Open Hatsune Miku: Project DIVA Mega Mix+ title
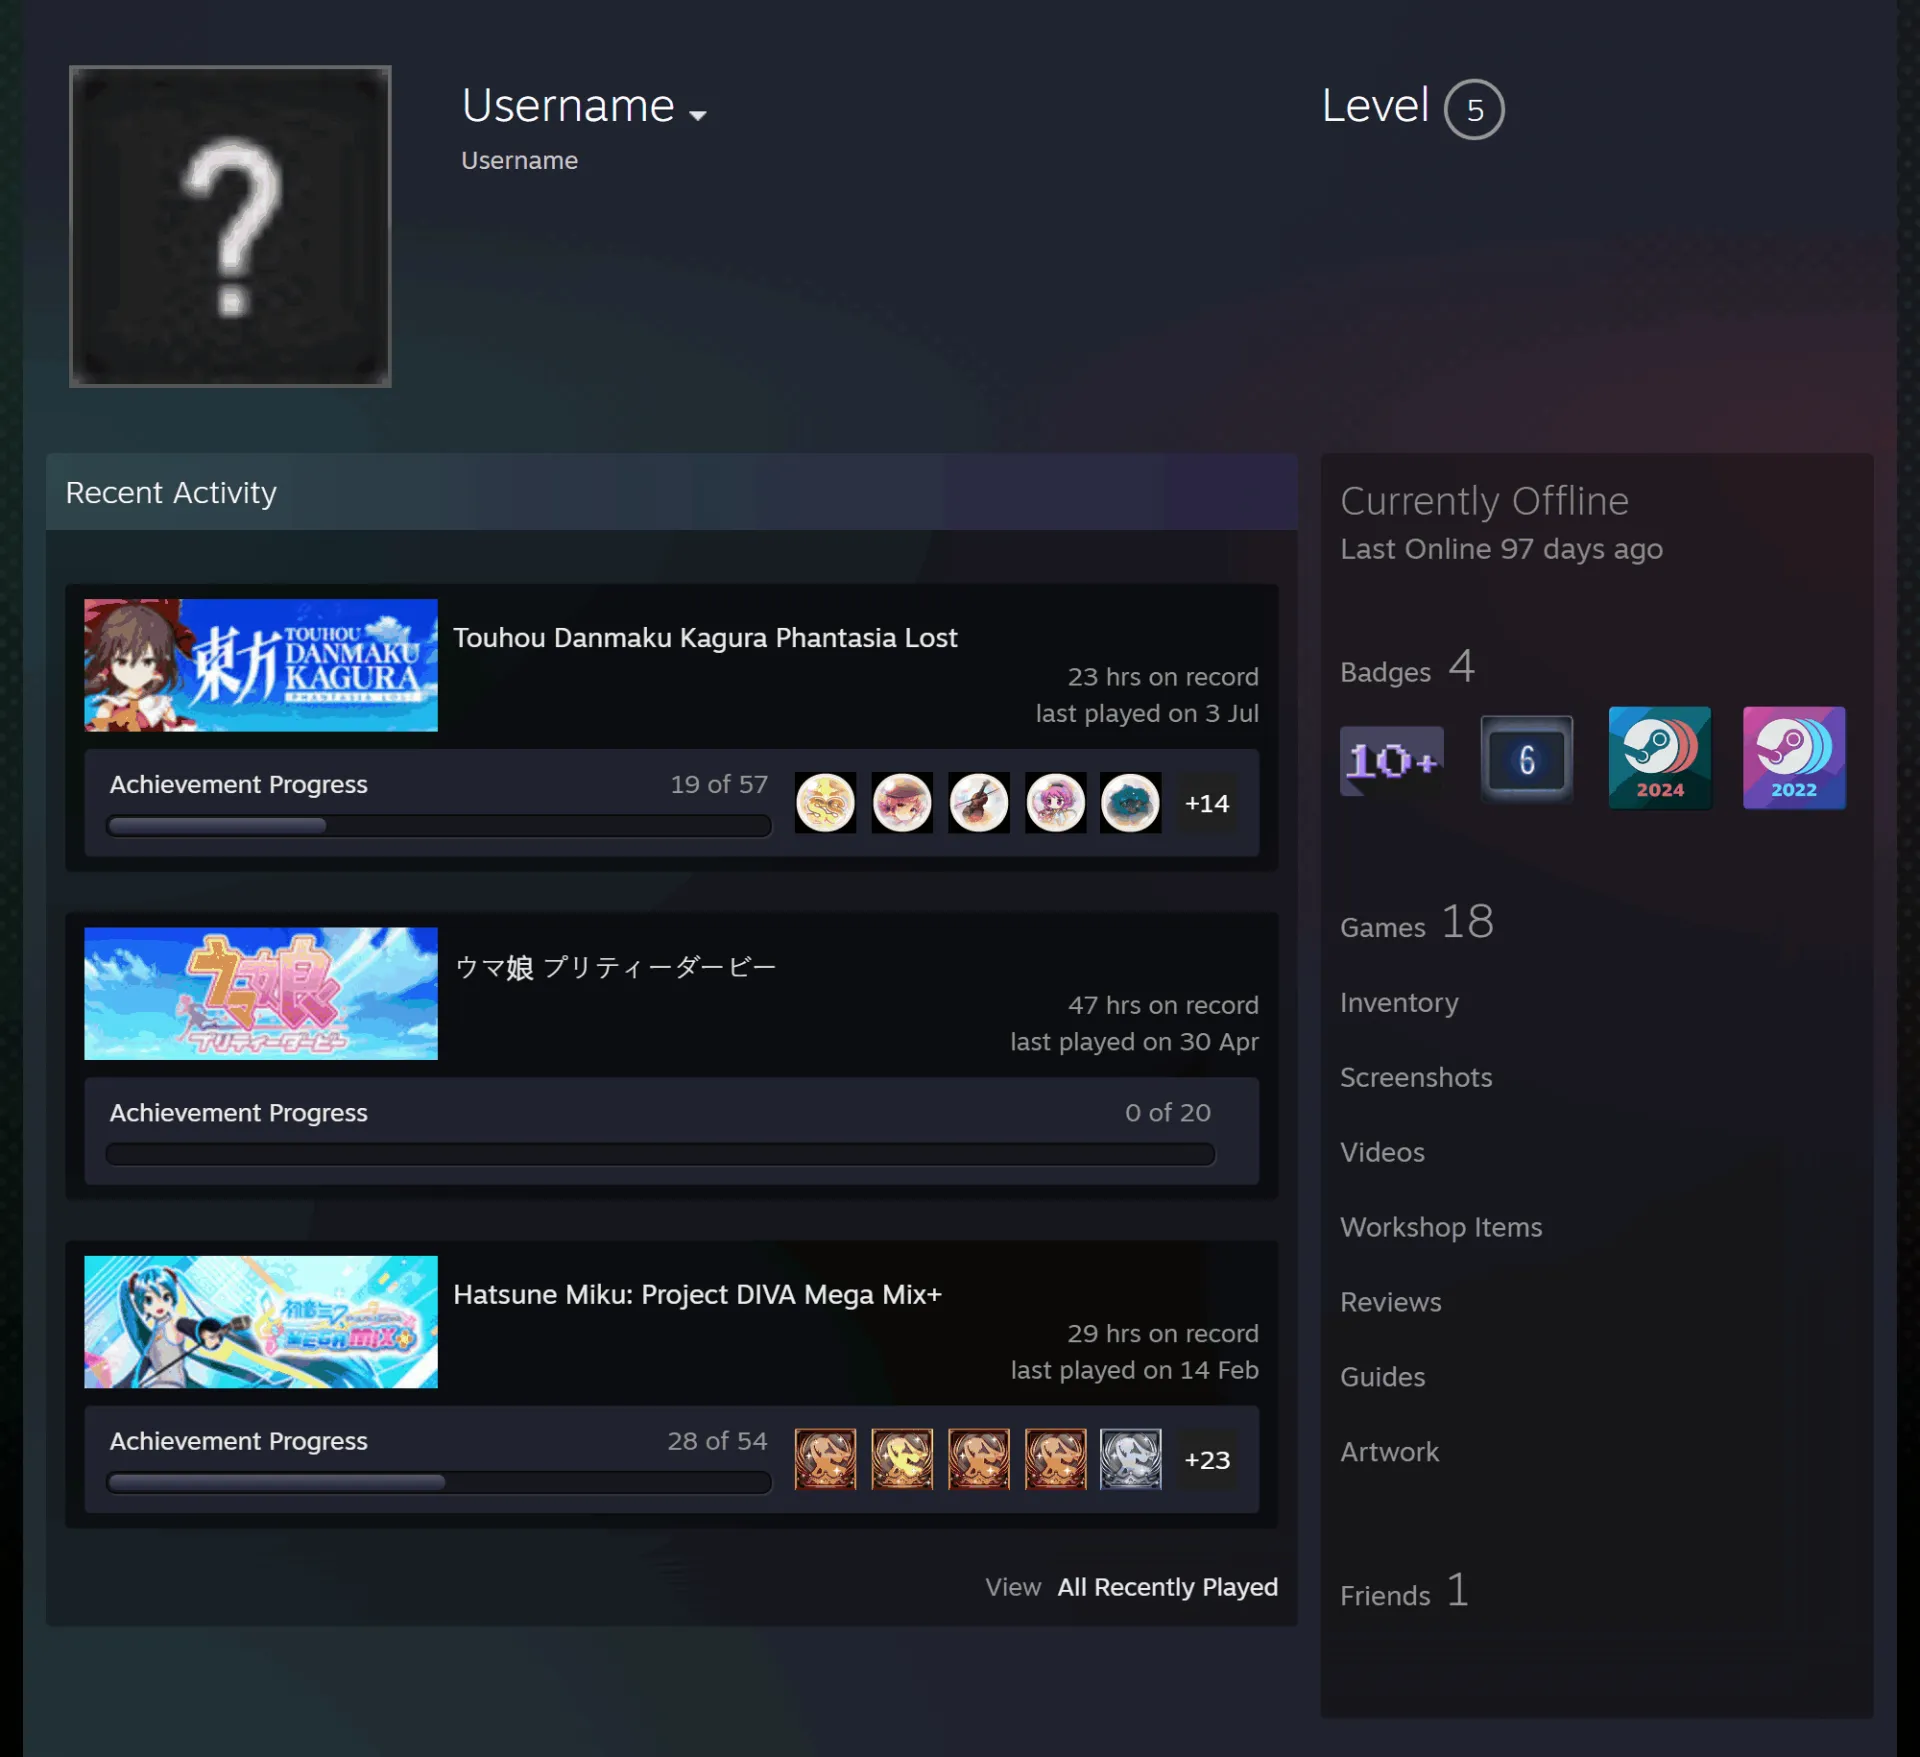Viewport: 1920px width, 1757px height. [x=697, y=1294]
